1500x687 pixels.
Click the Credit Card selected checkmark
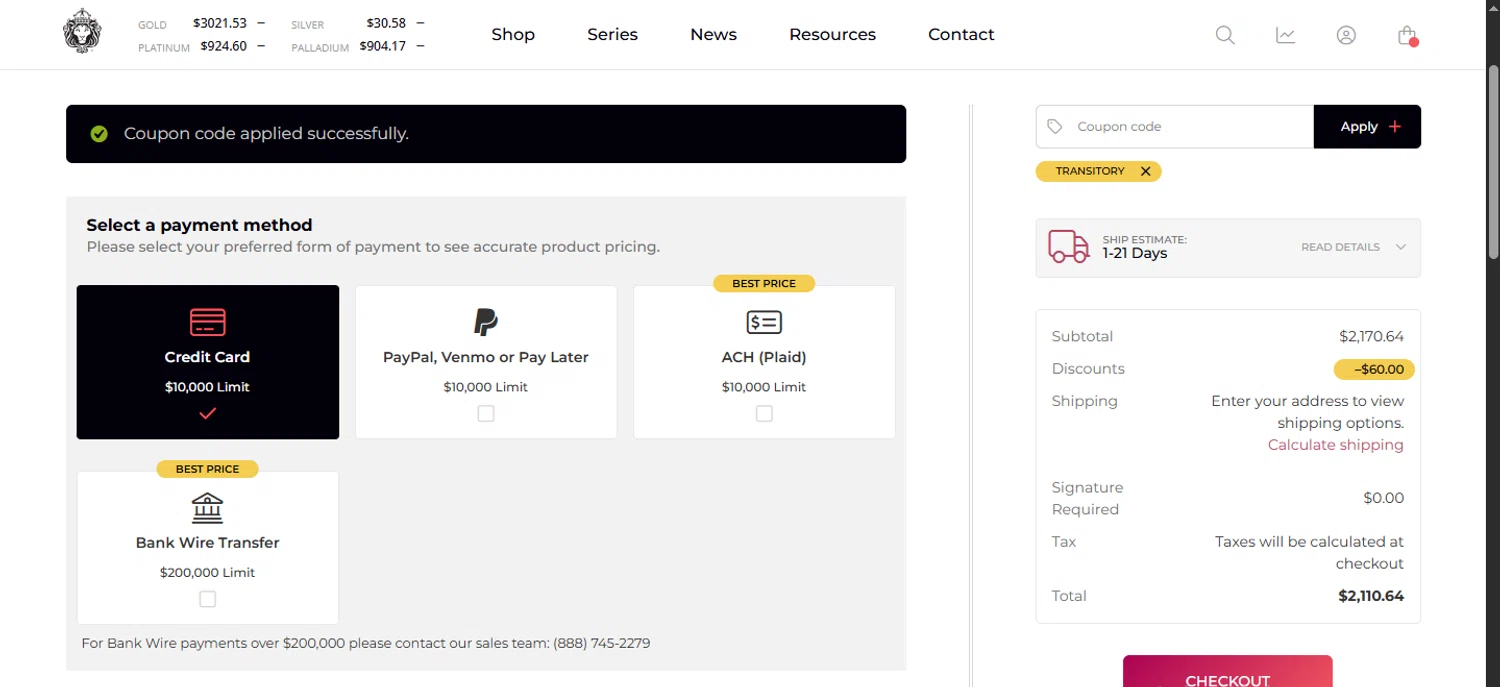tap(207, 413)
